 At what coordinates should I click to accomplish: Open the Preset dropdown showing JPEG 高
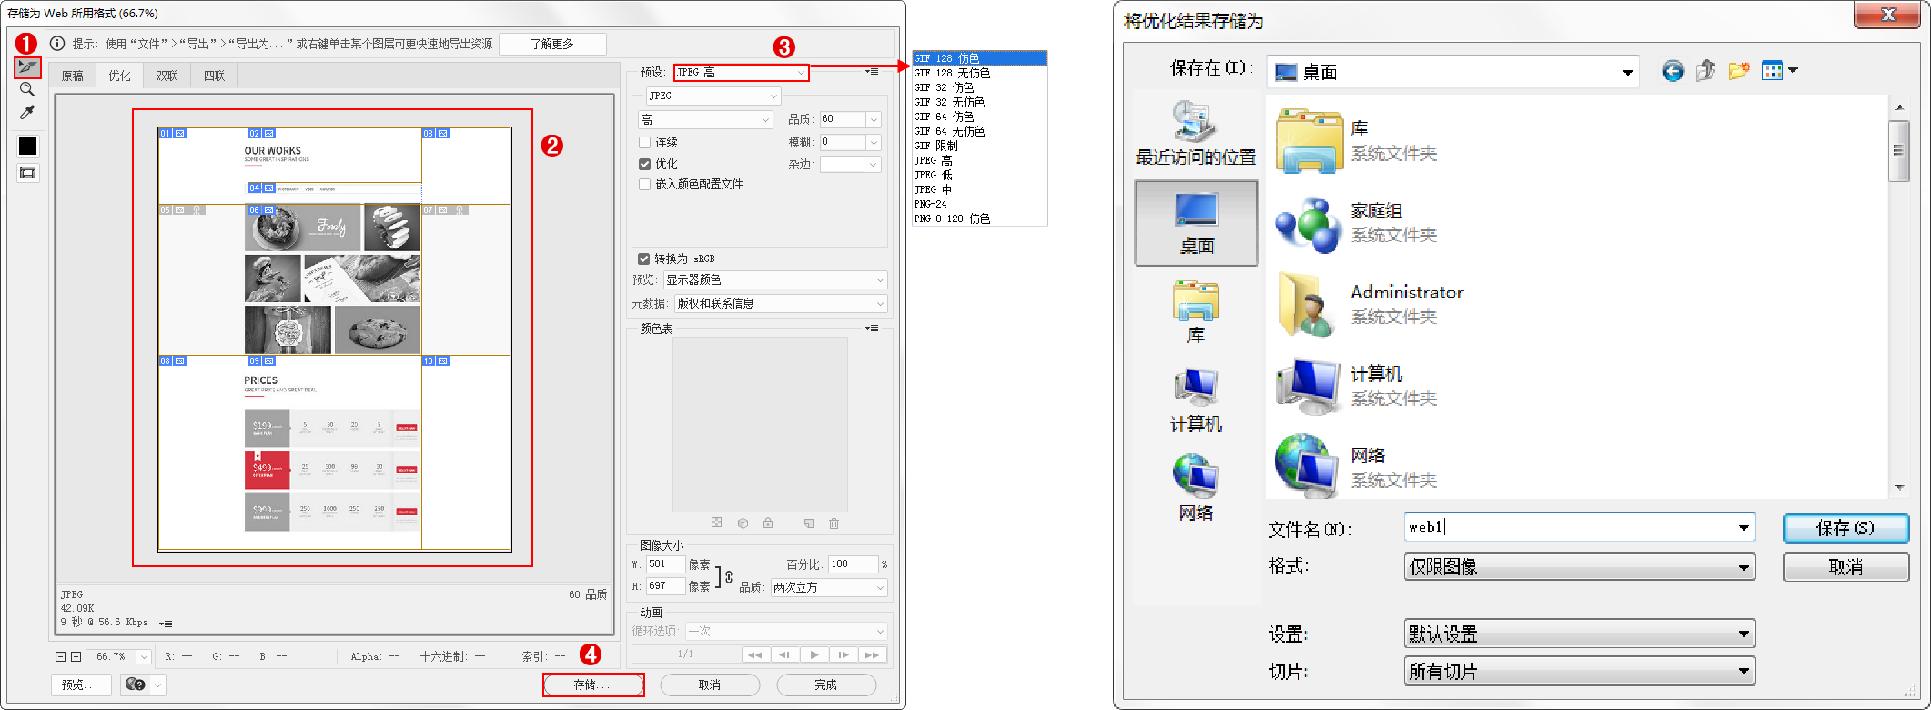point(741,72)
